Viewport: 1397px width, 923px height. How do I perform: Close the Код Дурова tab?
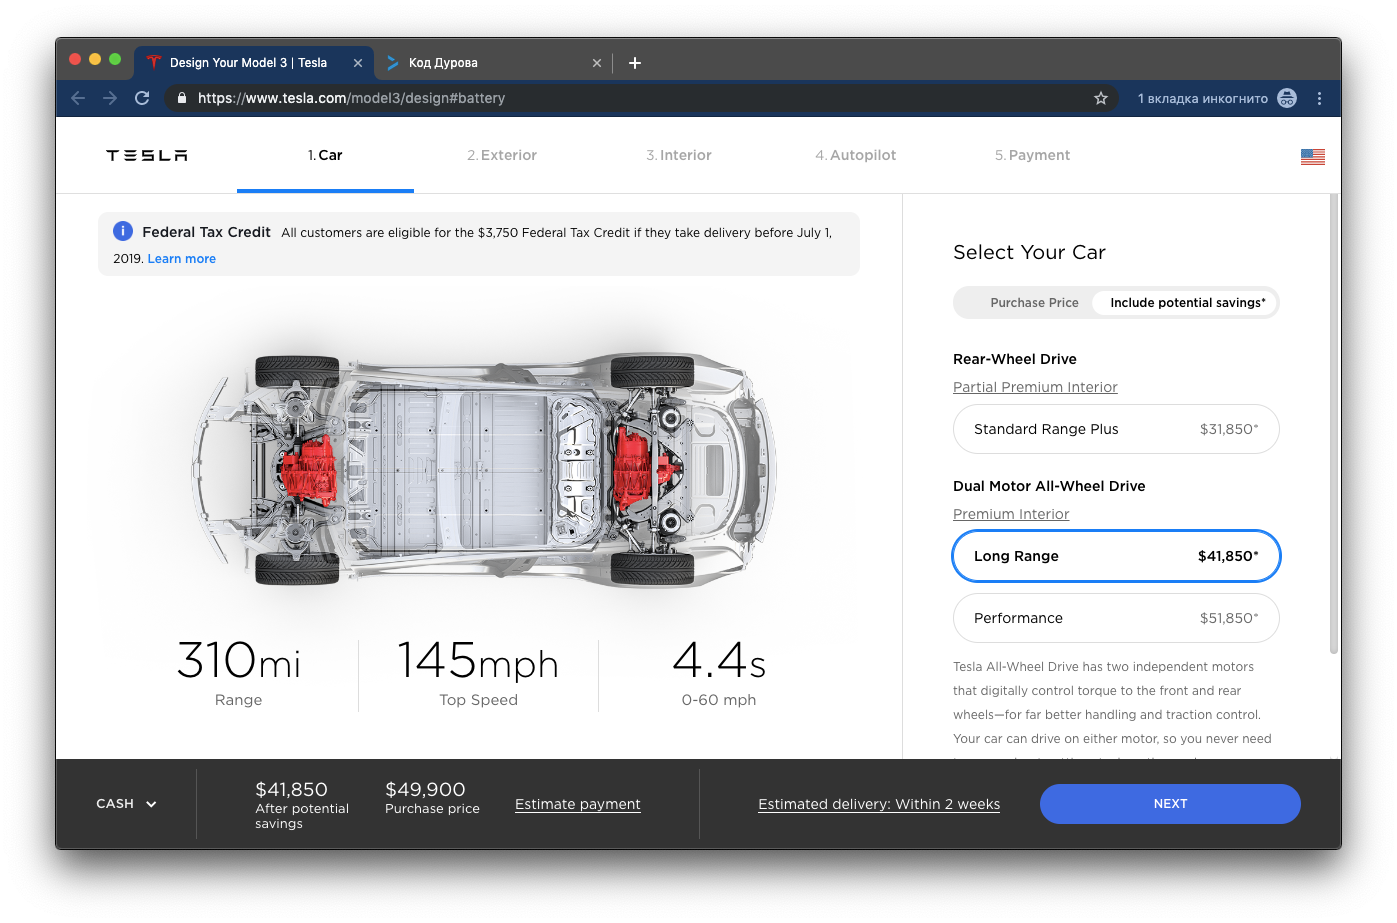pyautogui.click(x=597, y=63)
